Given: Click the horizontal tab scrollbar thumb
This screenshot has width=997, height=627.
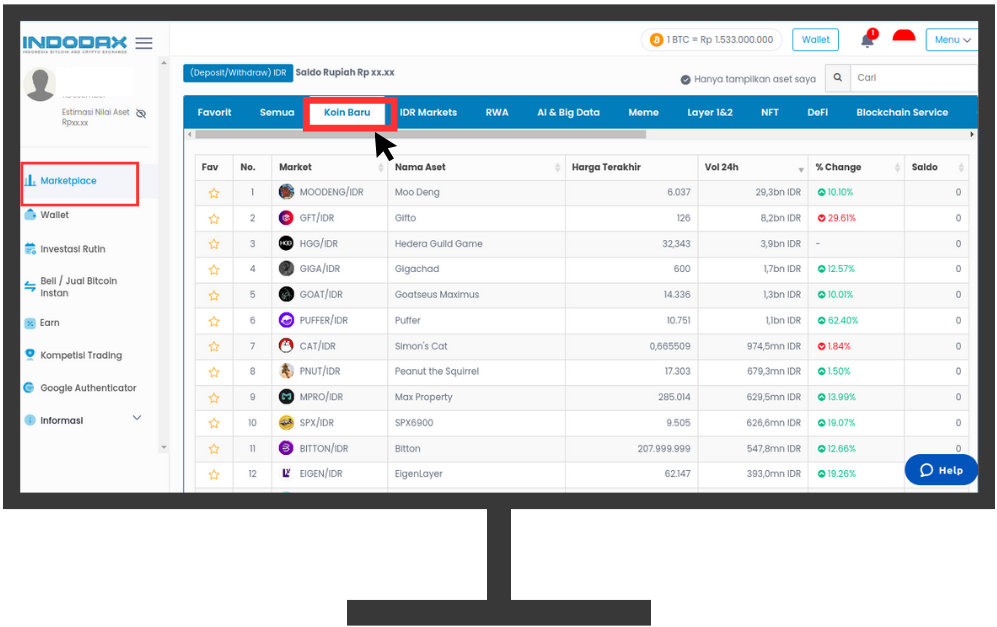Looking at the screenshot, I should click(x=420, y=135).
